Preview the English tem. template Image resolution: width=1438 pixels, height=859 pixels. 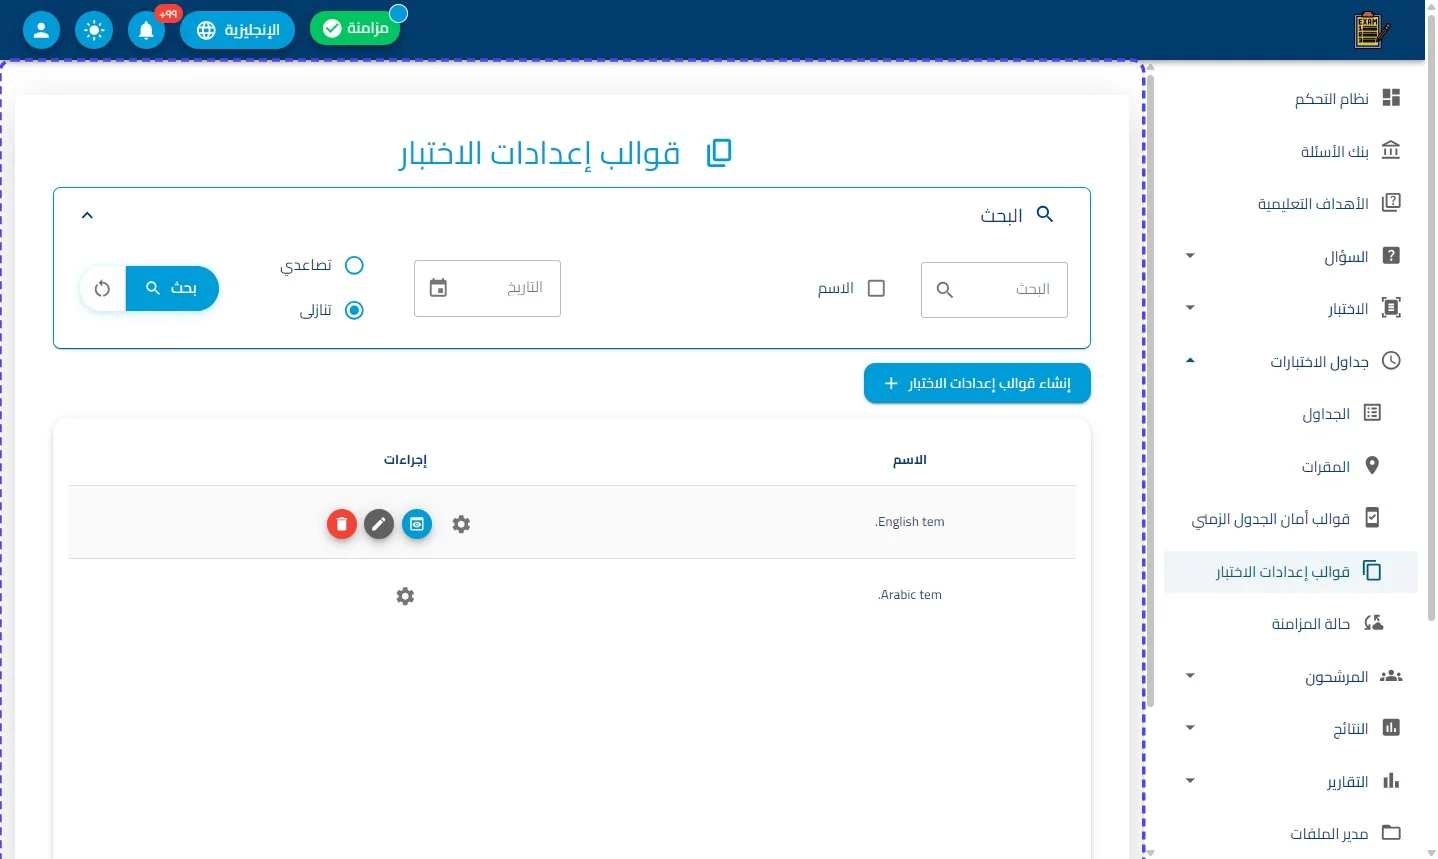[417, 524]
